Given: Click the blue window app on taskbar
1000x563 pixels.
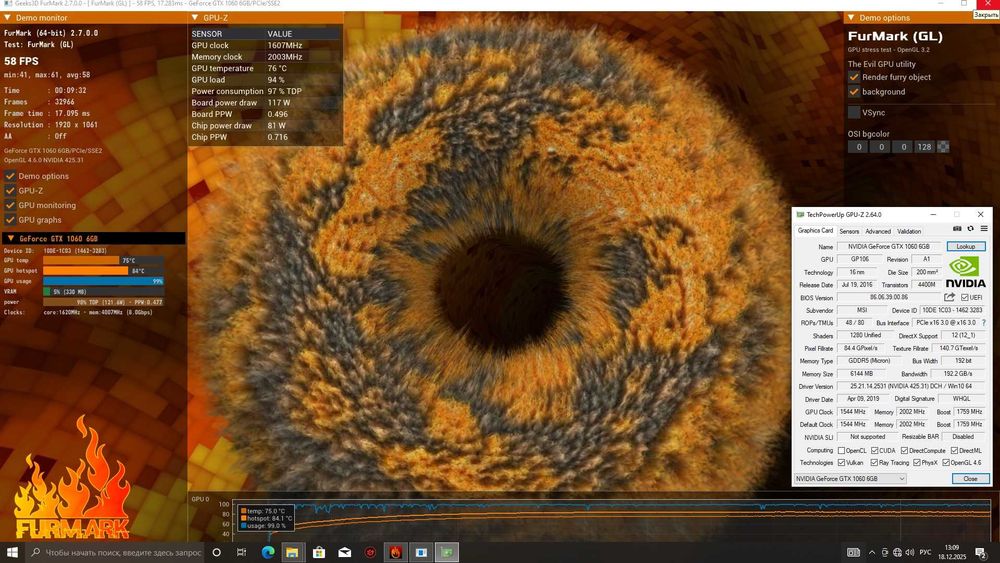Looking at the screenshot, I should 421,552.
